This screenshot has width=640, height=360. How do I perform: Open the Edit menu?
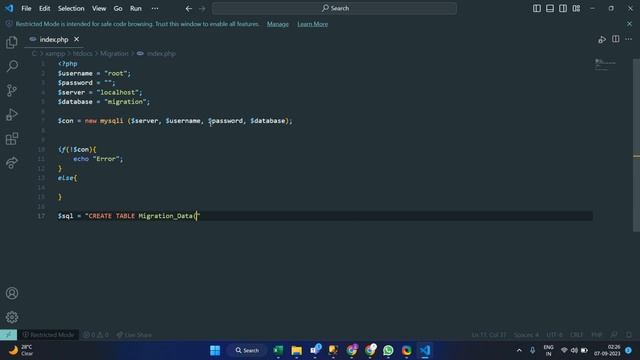tap(44, 8)
